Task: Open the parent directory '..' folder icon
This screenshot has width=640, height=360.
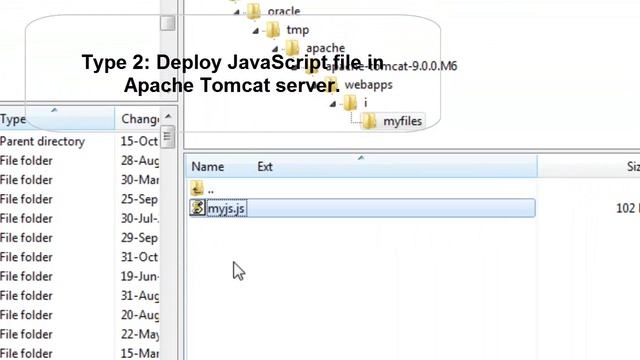Action: pos(197,188)
